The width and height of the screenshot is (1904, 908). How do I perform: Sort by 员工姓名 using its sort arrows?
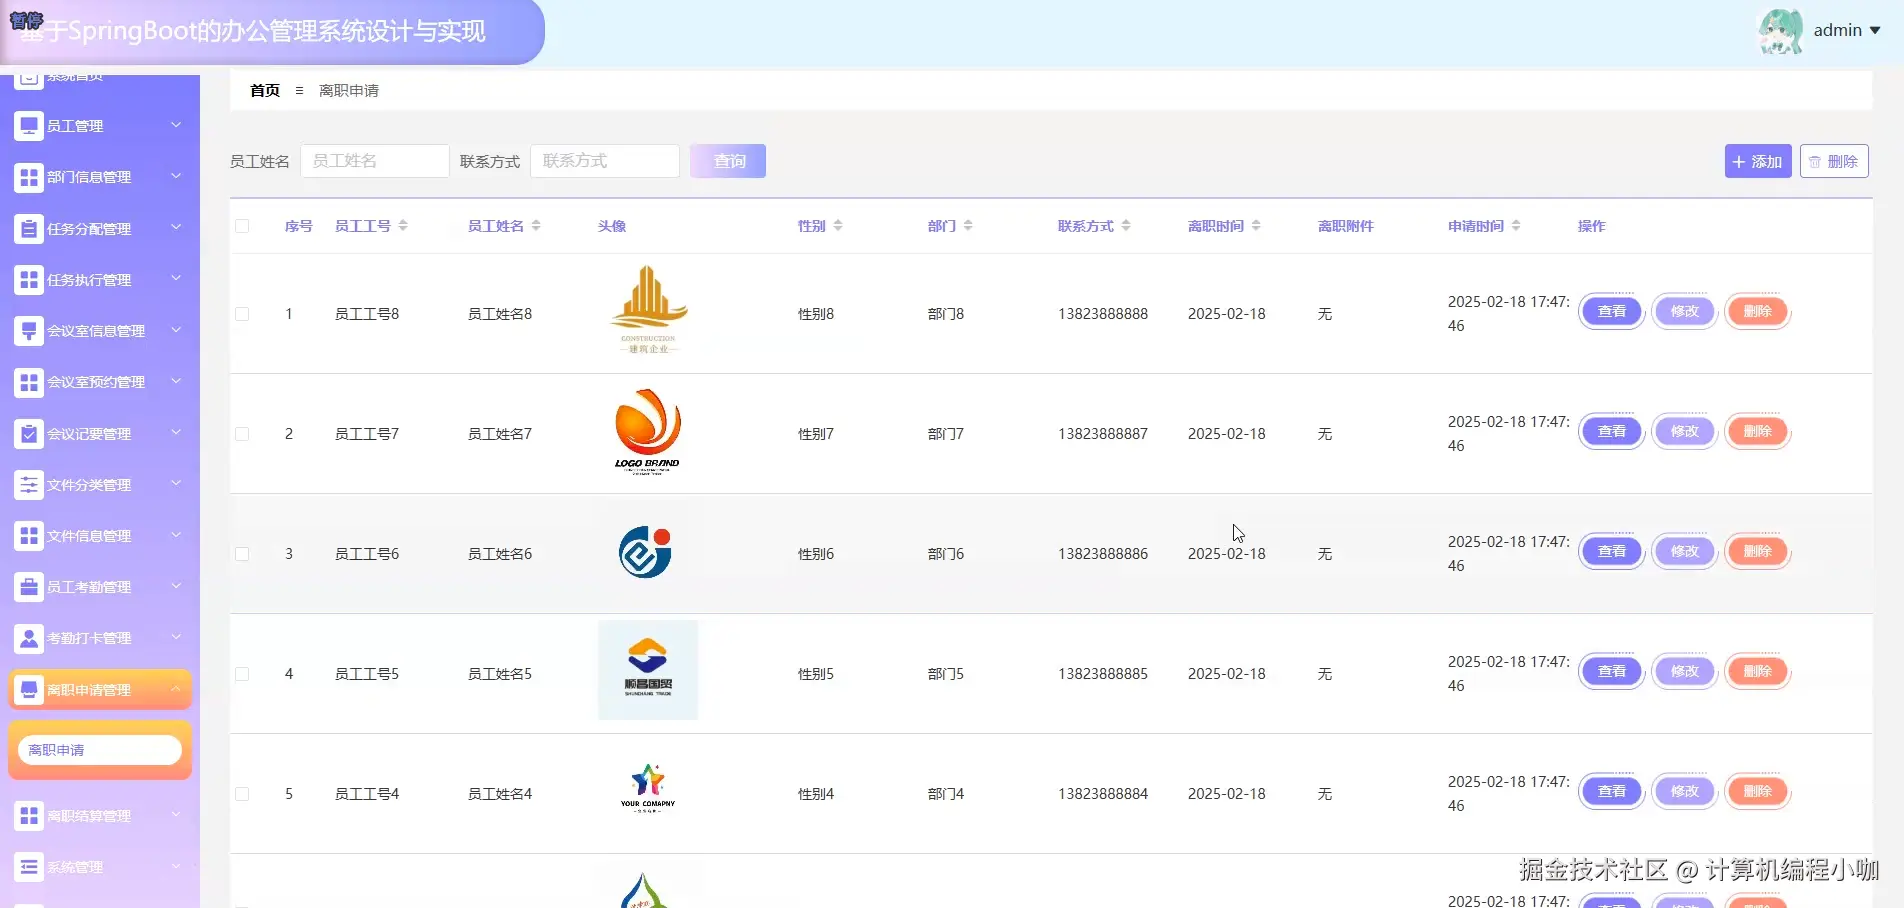(x=536, y=226)
